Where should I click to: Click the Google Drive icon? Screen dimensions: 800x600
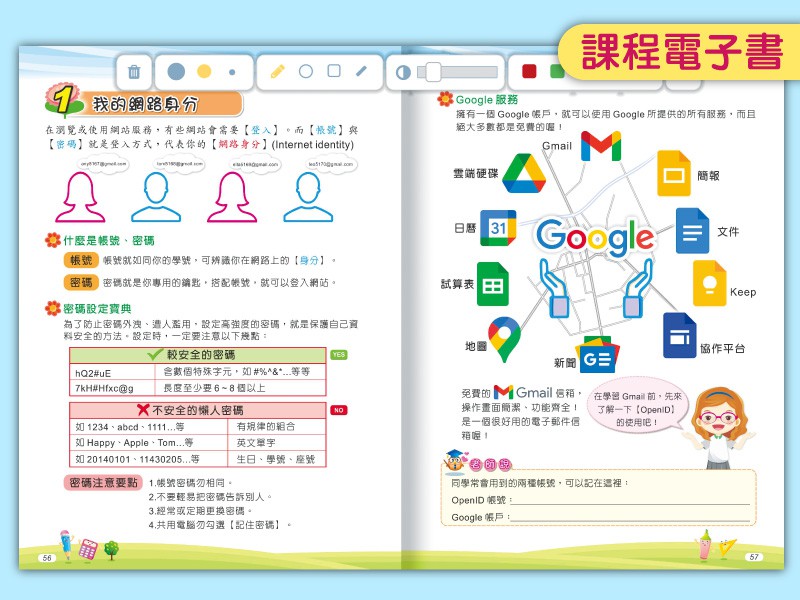click(521, 174)
